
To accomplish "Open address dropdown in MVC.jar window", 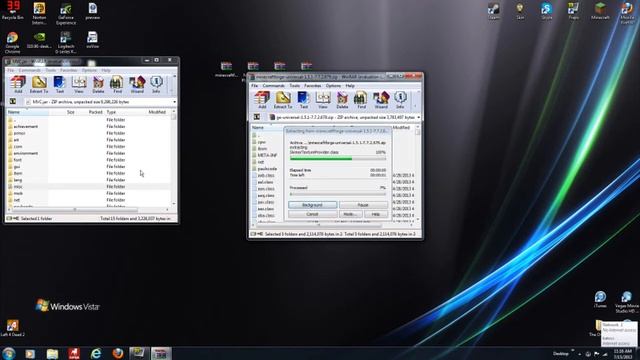I will 174,102.
